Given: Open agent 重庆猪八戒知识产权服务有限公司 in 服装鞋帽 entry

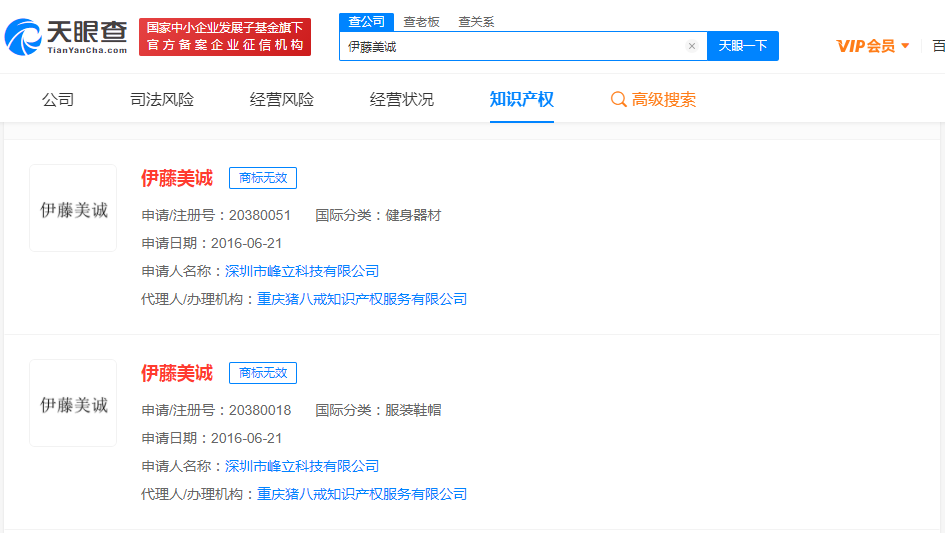Looking at the screenshot, I should [362, 494].
